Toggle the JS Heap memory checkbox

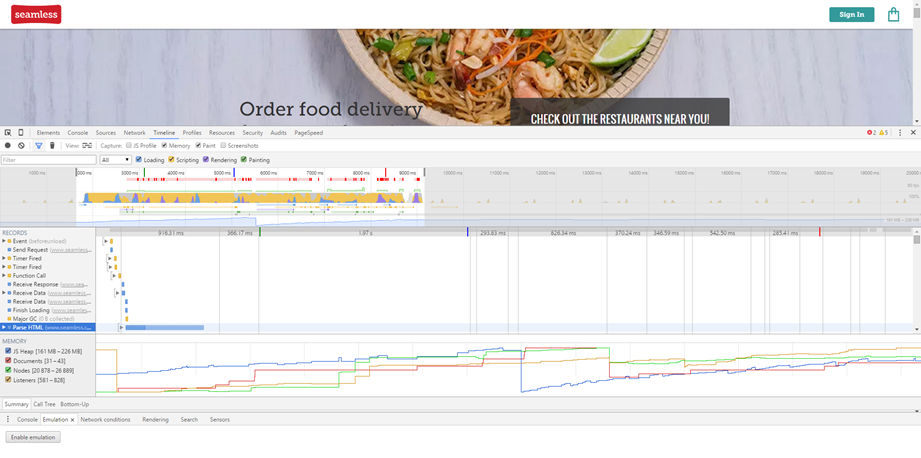(x=8, y=351)
